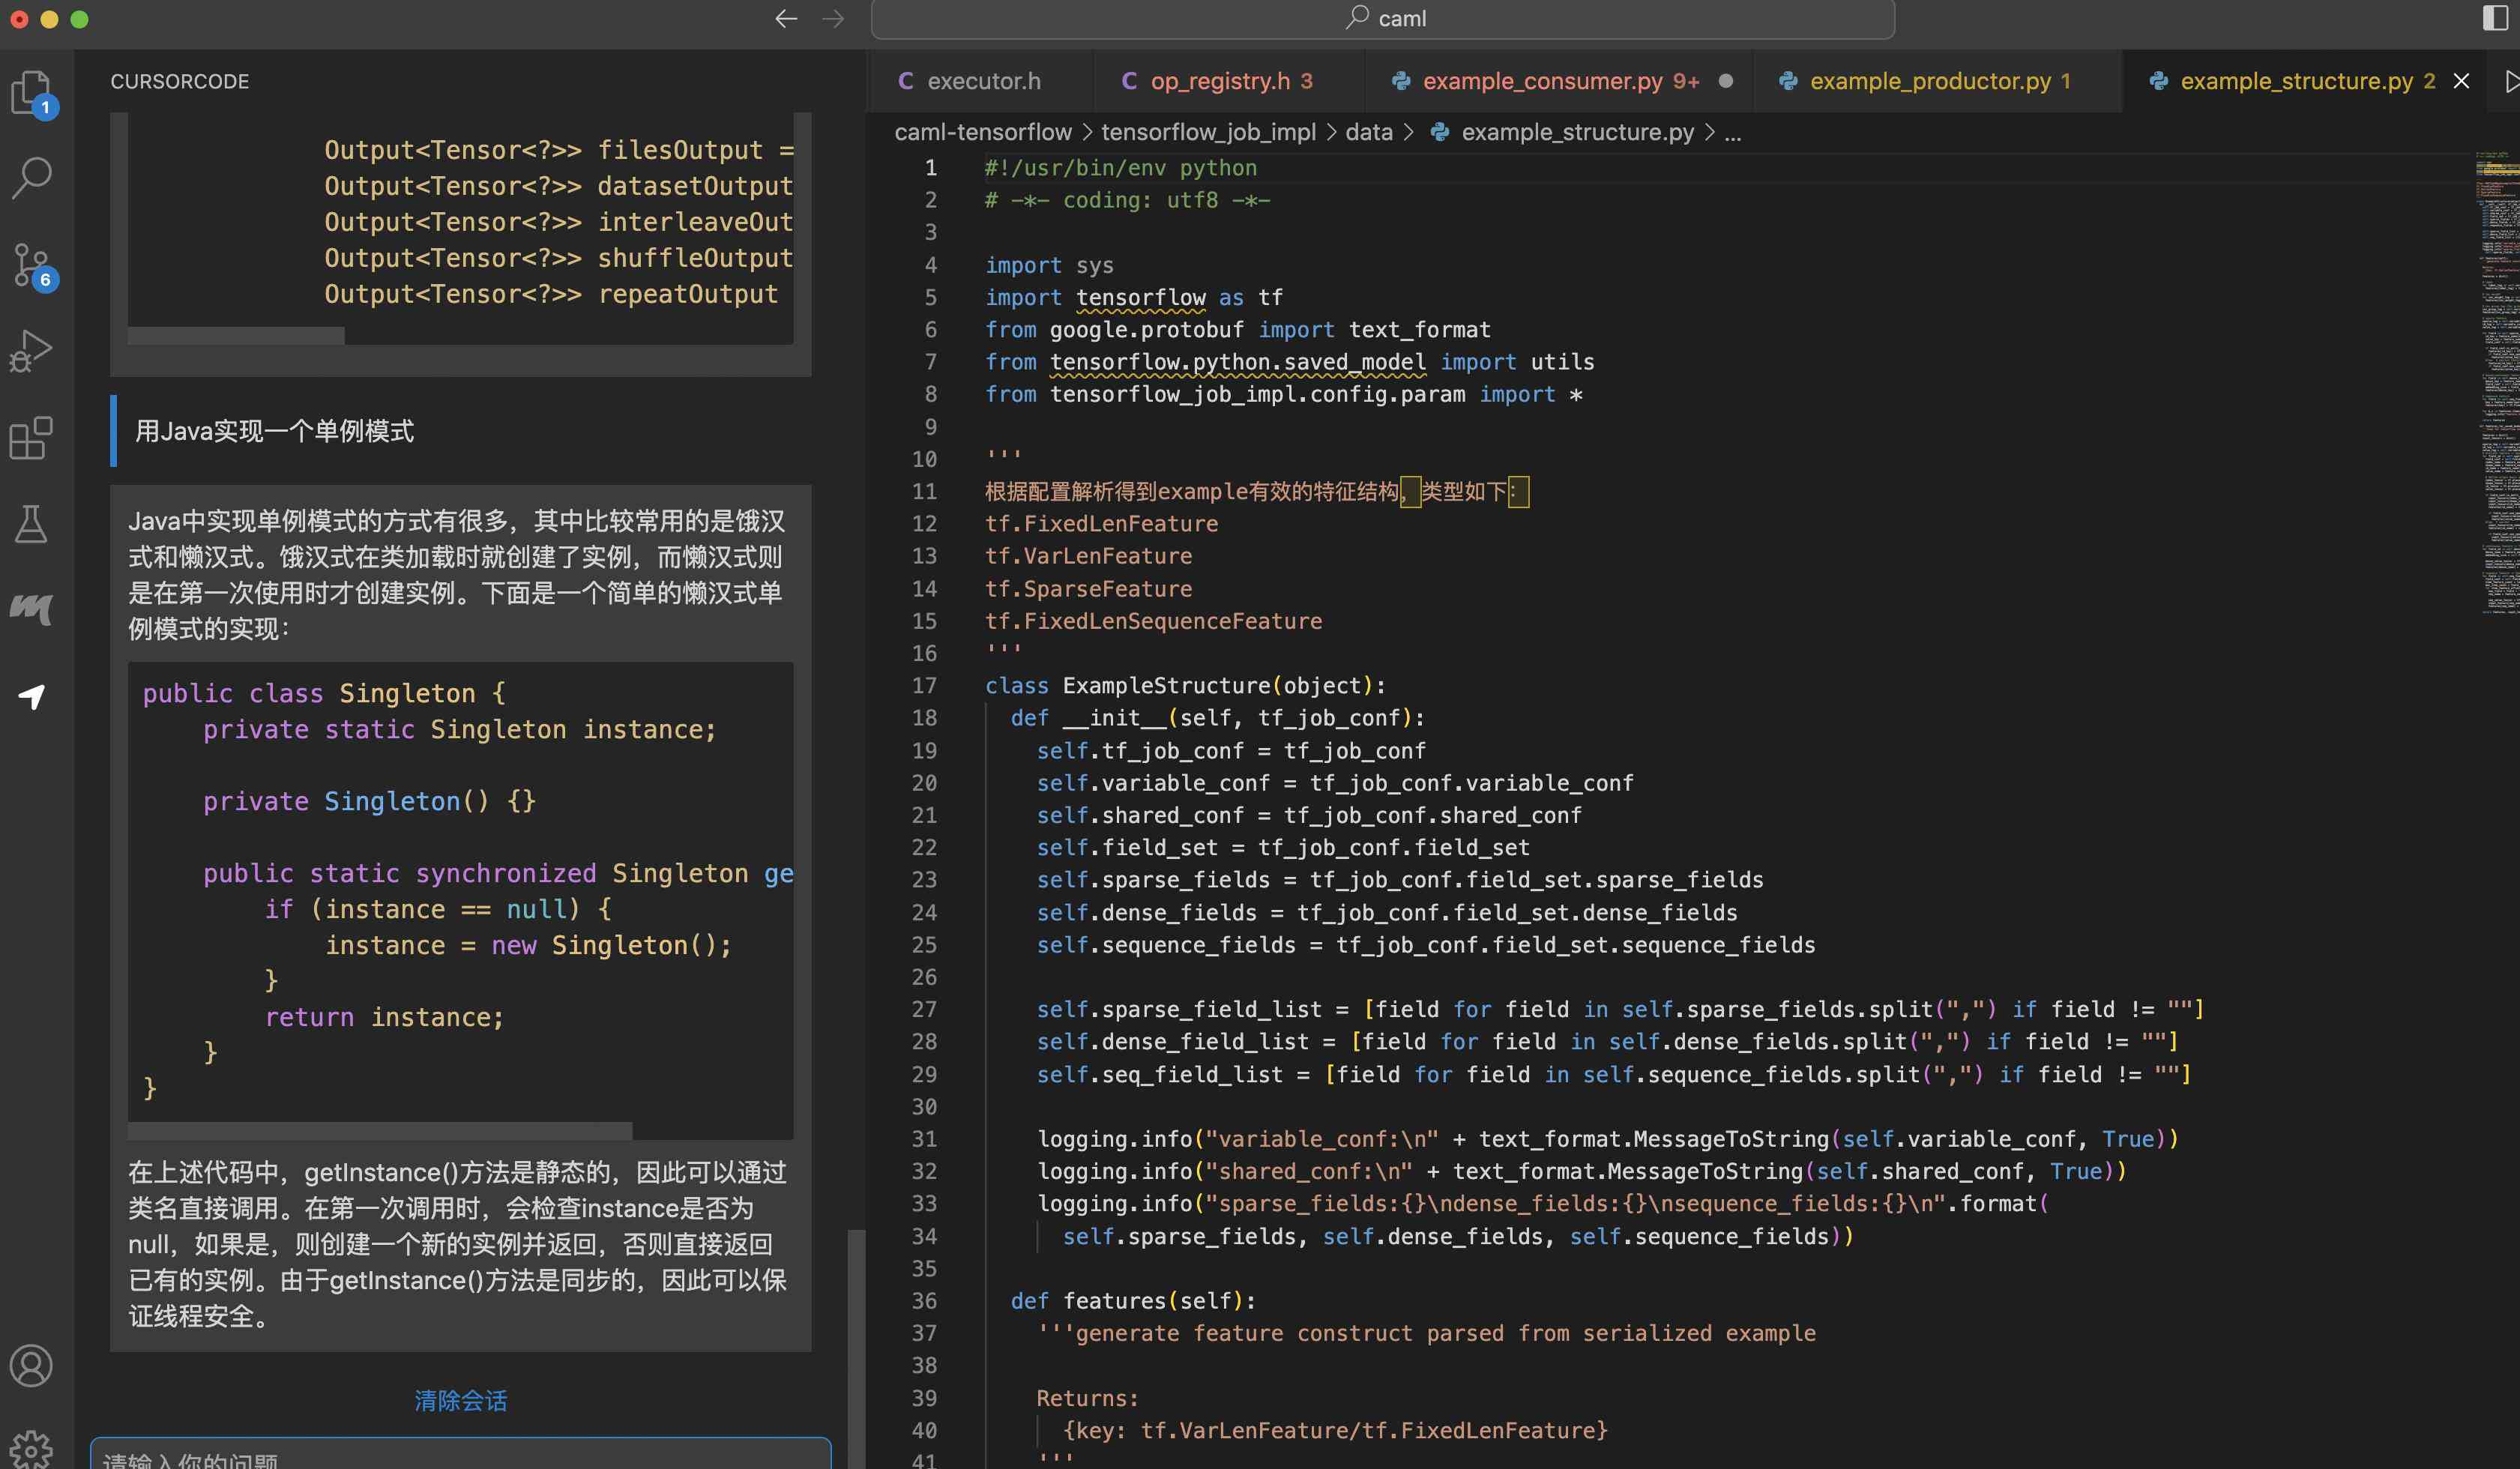Screen dimensions: 2520x1469
Task: Click the python icon on example_productor.py tab
Action: coord(1788,81)
